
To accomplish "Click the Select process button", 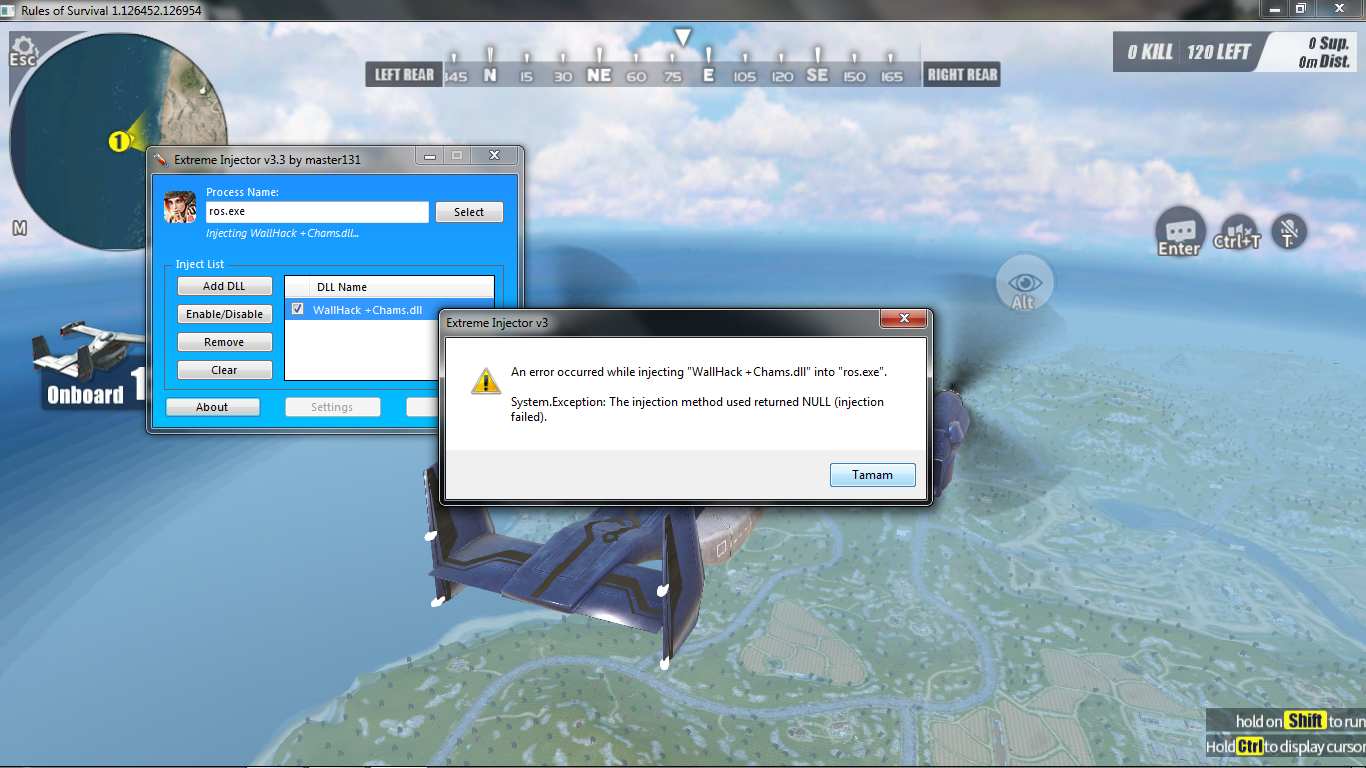I will point(469,212).
